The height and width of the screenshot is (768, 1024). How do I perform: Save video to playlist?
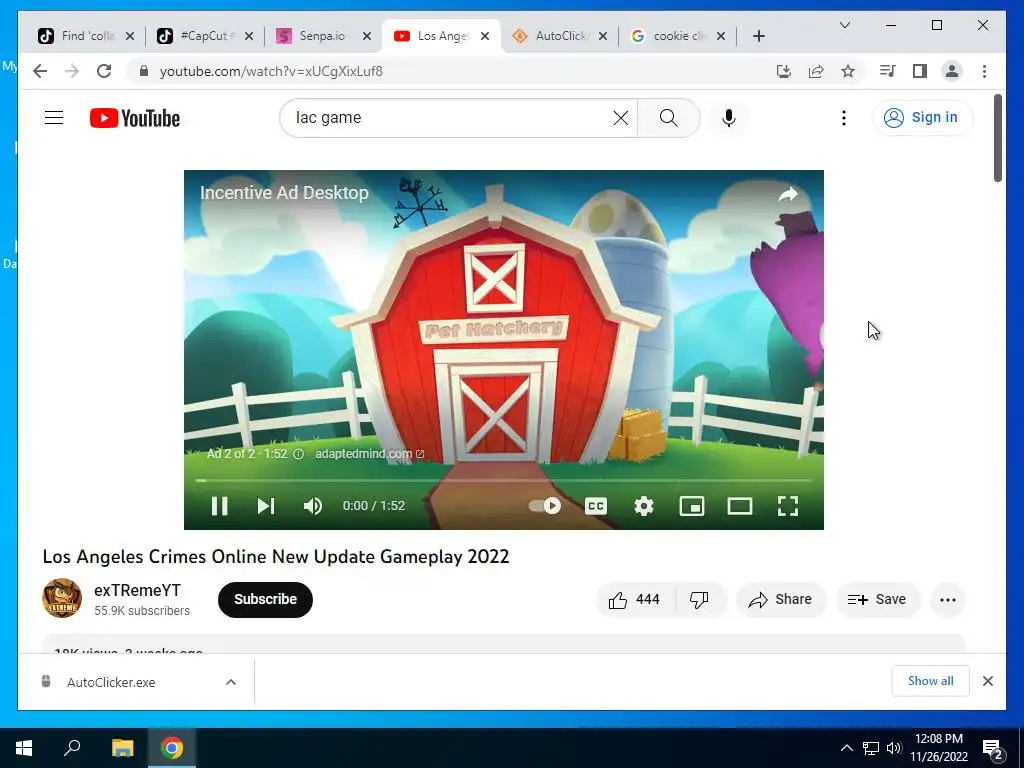(x=877, y=600)
